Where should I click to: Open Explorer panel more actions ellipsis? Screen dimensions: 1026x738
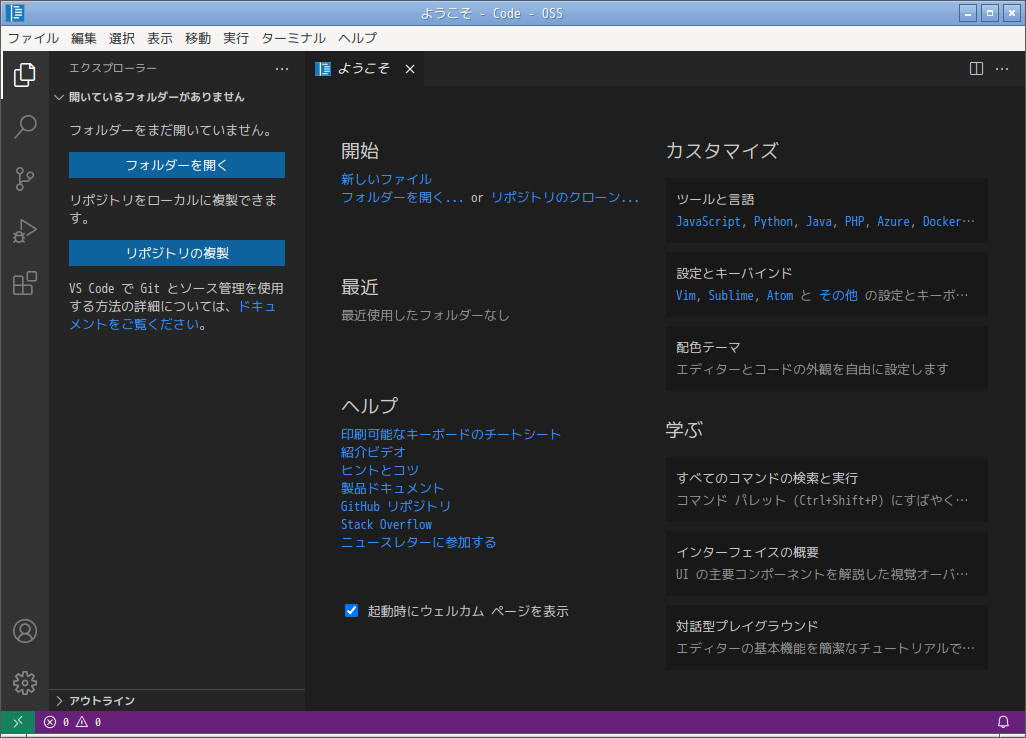(282, 69)
